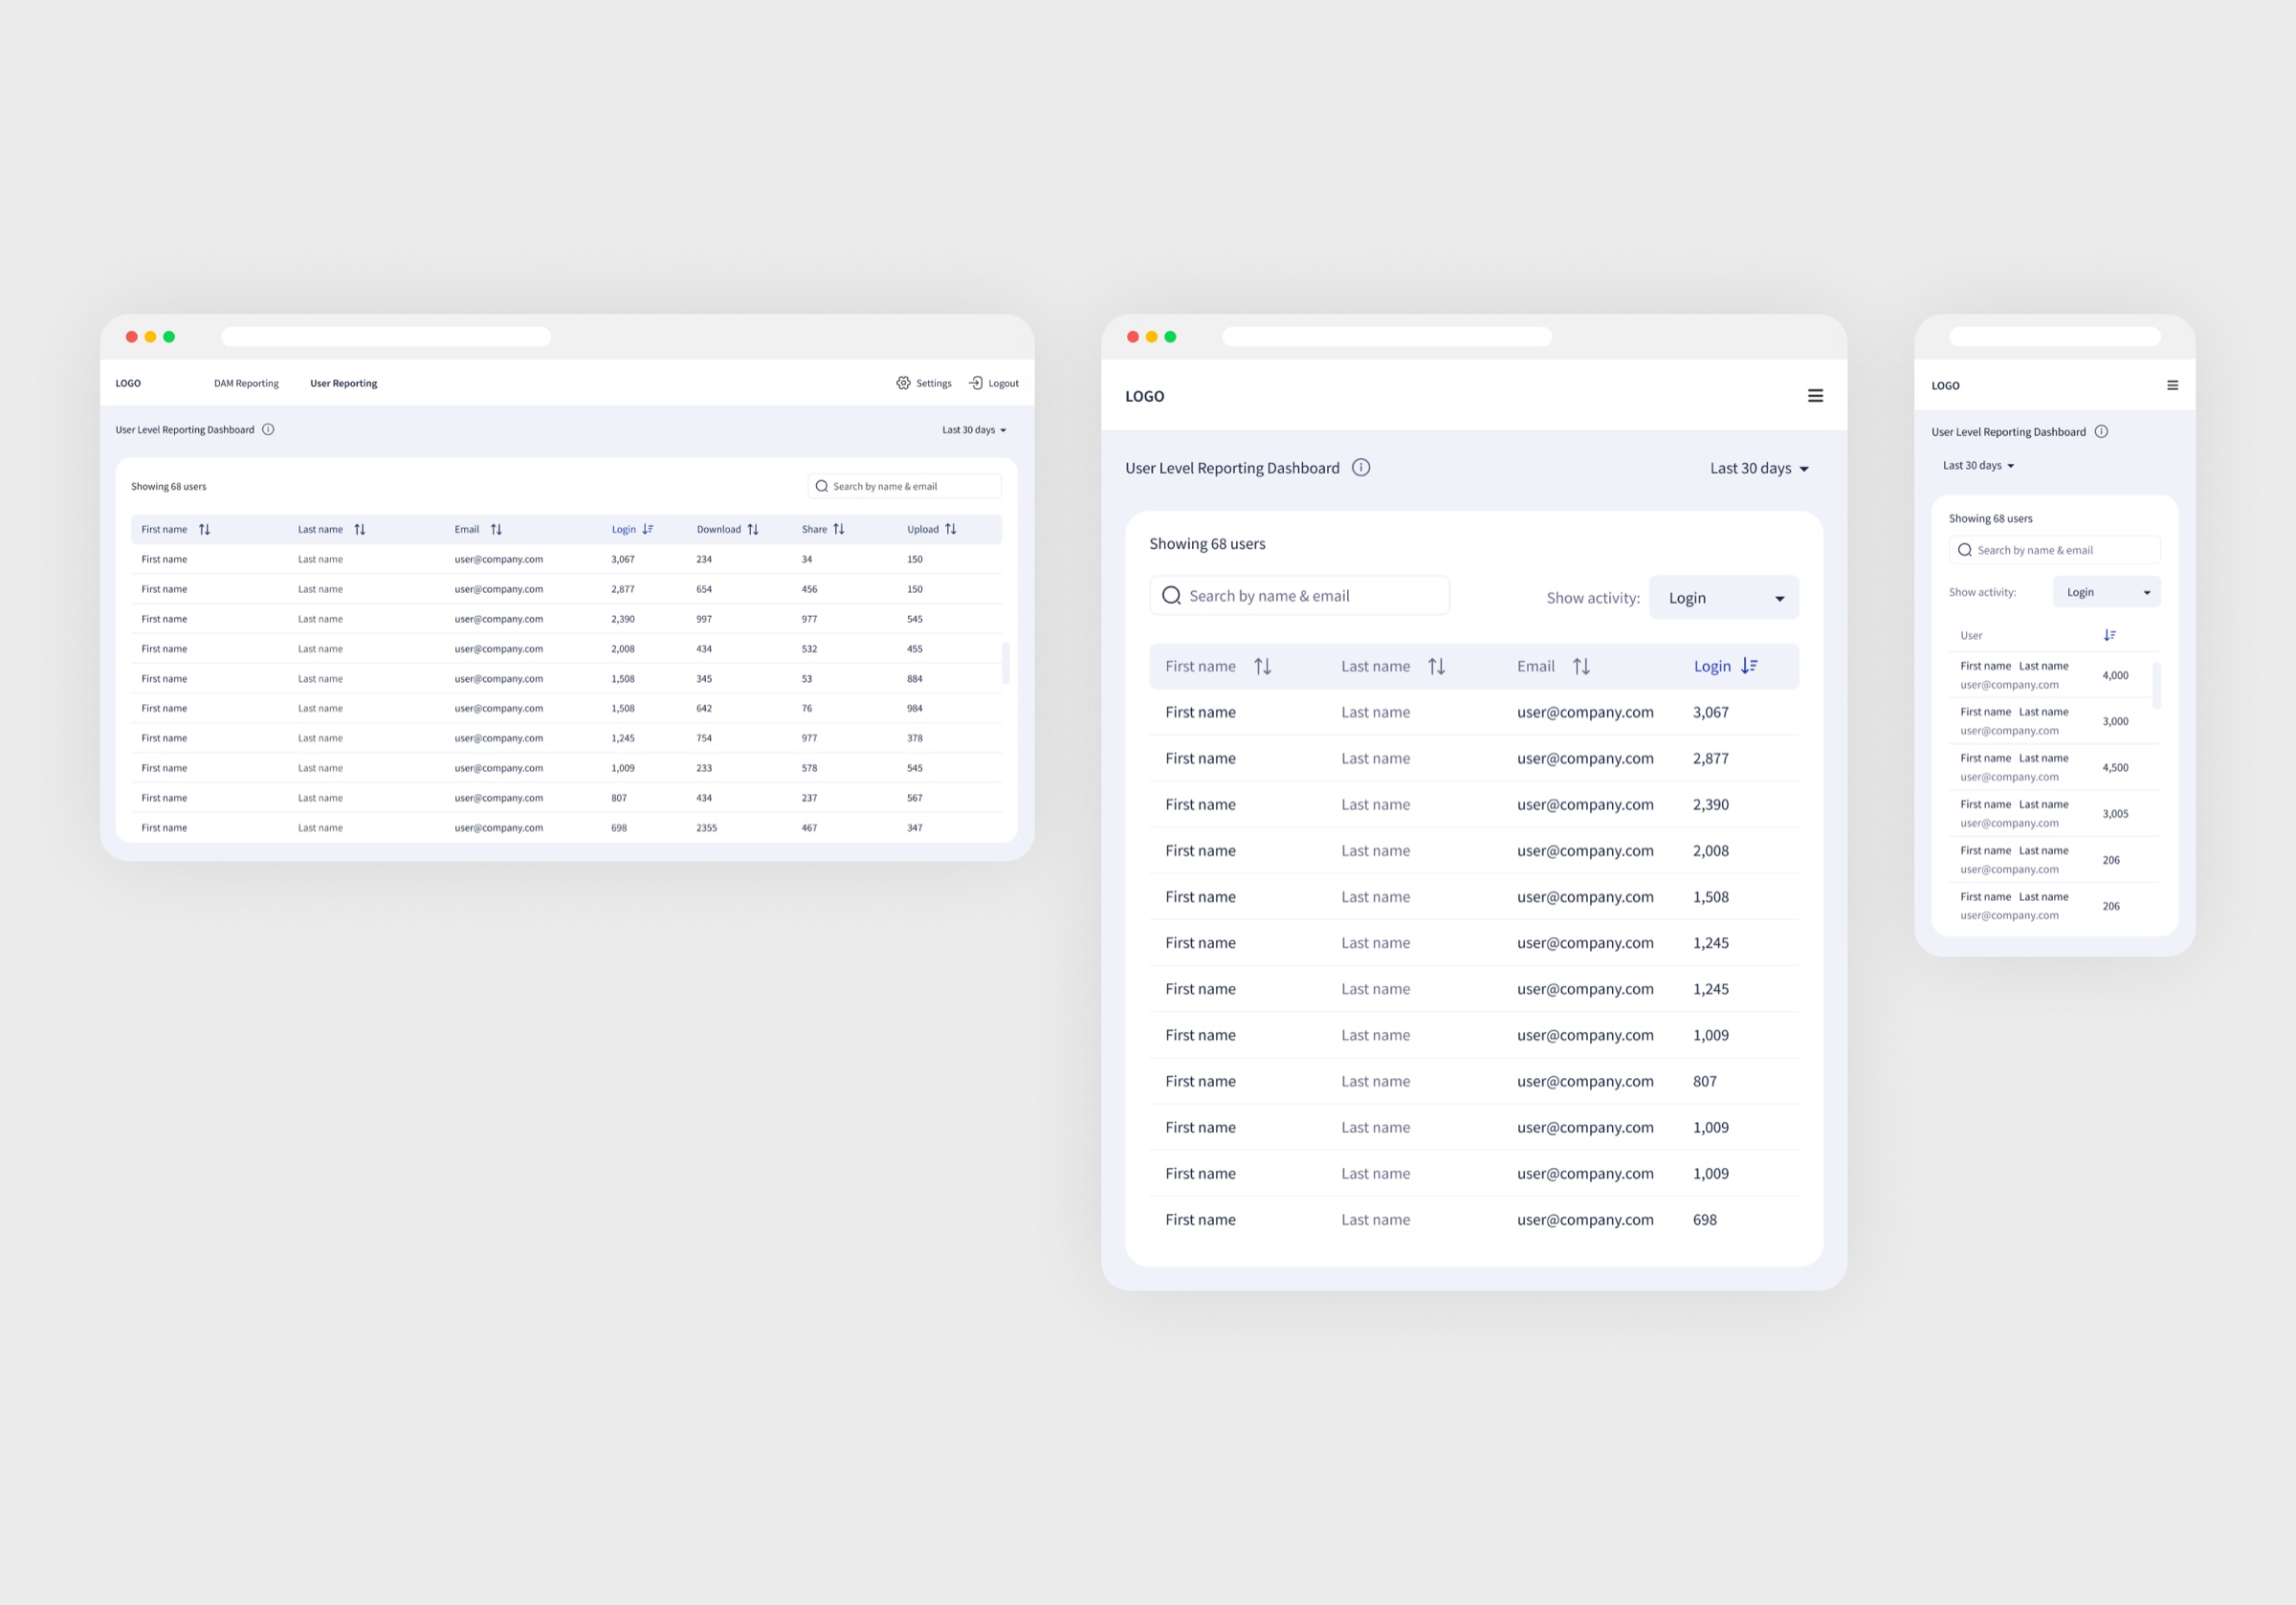The image size is (2296, 1605).
Task: Open Settings gear icon in desktop header
Action: click(x=903, y=383)
